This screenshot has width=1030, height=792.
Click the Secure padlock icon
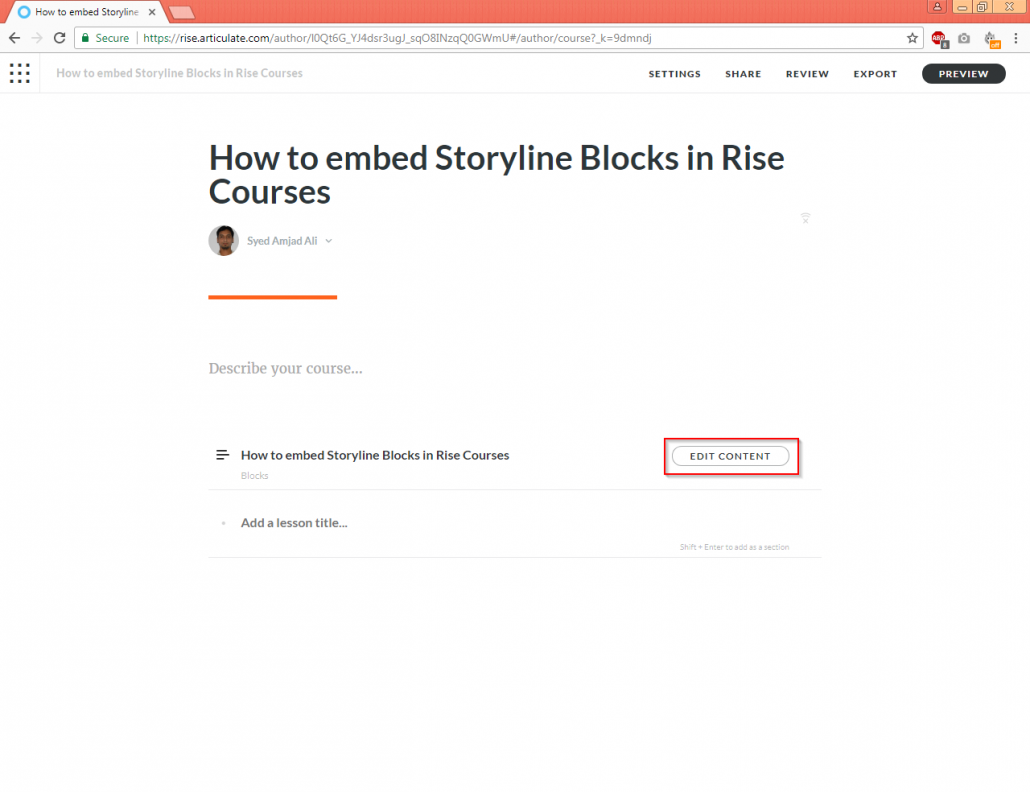pyautogui.click(x=85, y=37)
